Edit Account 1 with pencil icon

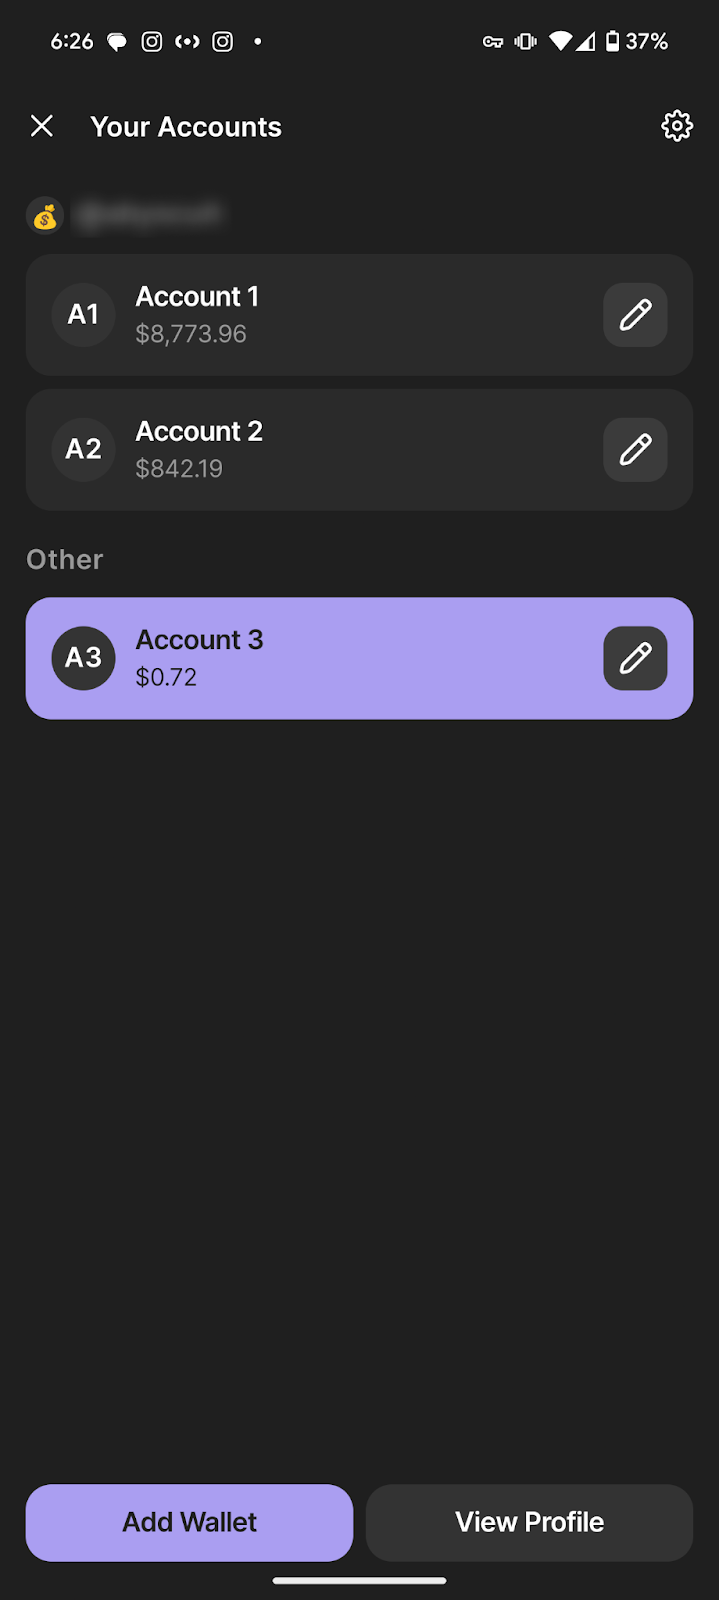(635, 315)
